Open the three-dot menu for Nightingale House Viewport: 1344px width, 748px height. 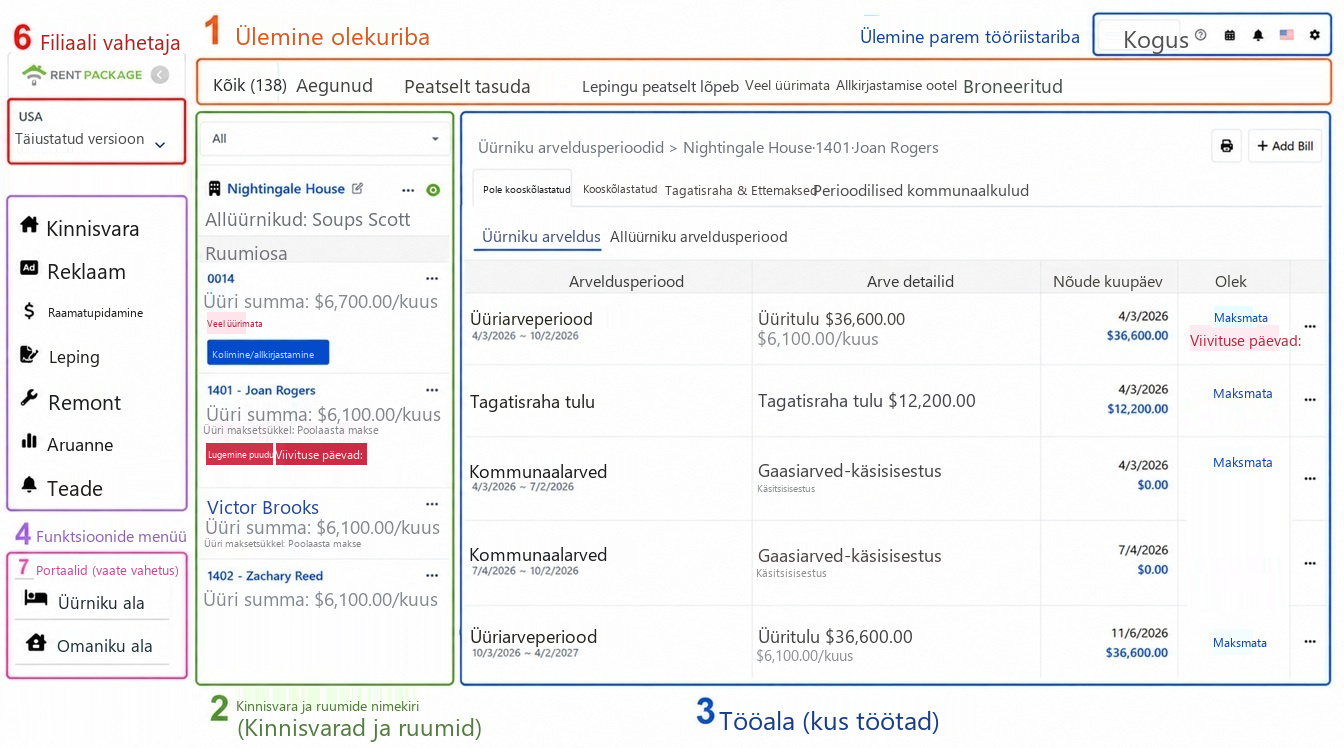[408, 189]
